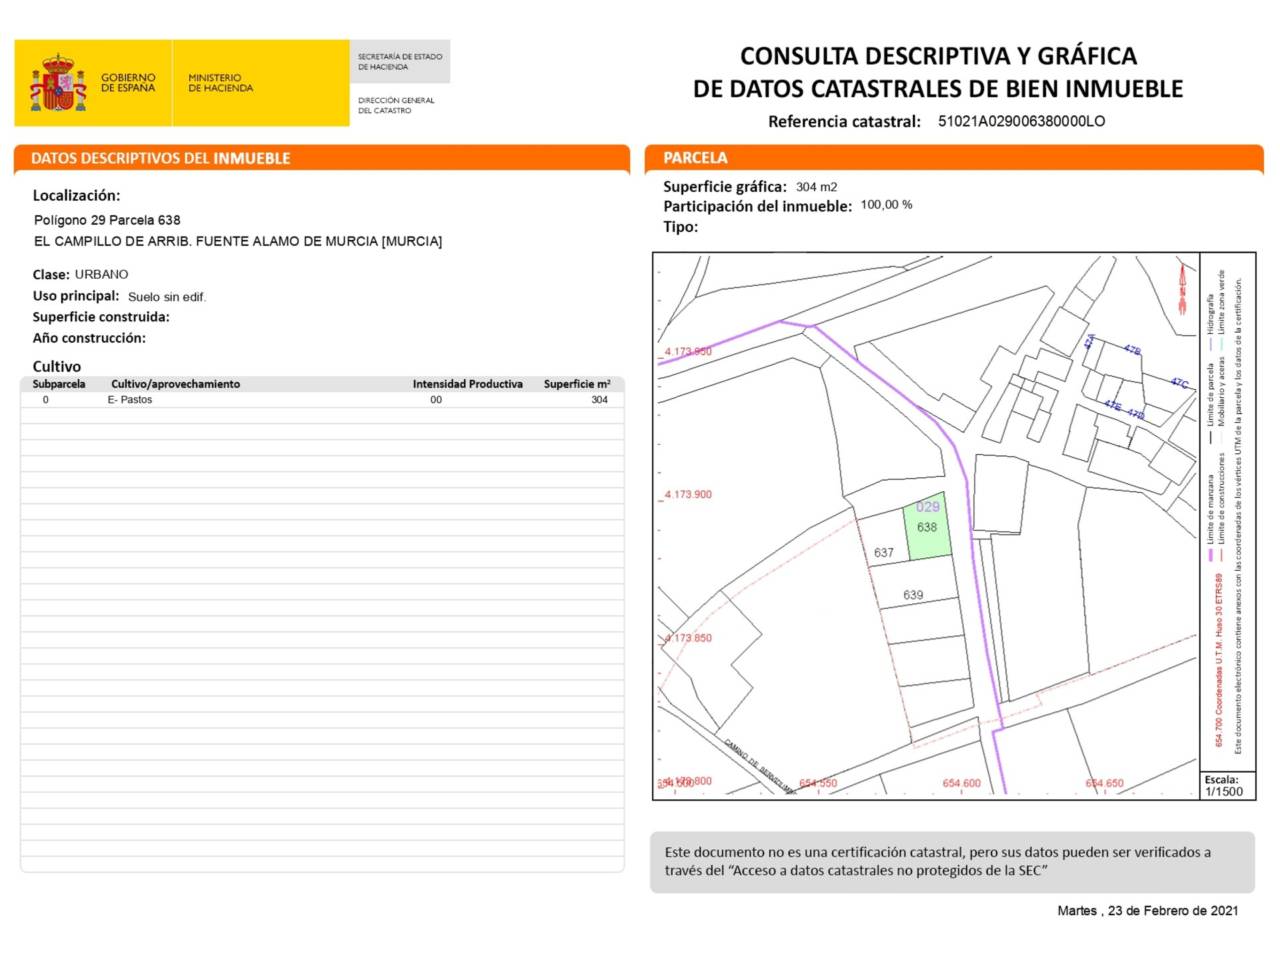Click the CONSULTA DESCRIPTIVA Y GRÁFICA title
Screen dimensions: 1280x960
pos(938,56)
